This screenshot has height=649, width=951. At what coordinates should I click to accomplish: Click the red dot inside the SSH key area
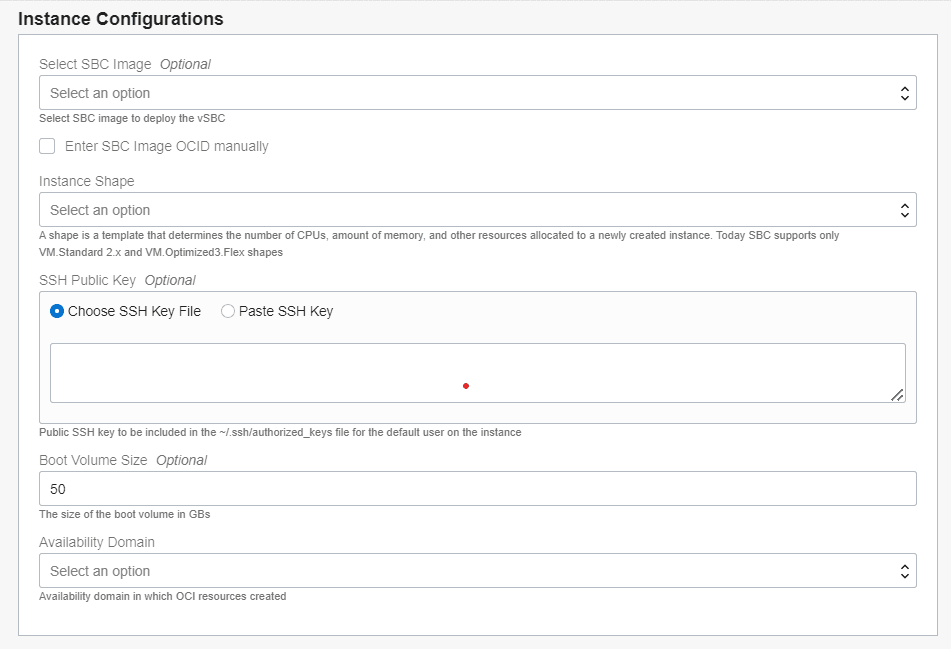pos(465,385)
